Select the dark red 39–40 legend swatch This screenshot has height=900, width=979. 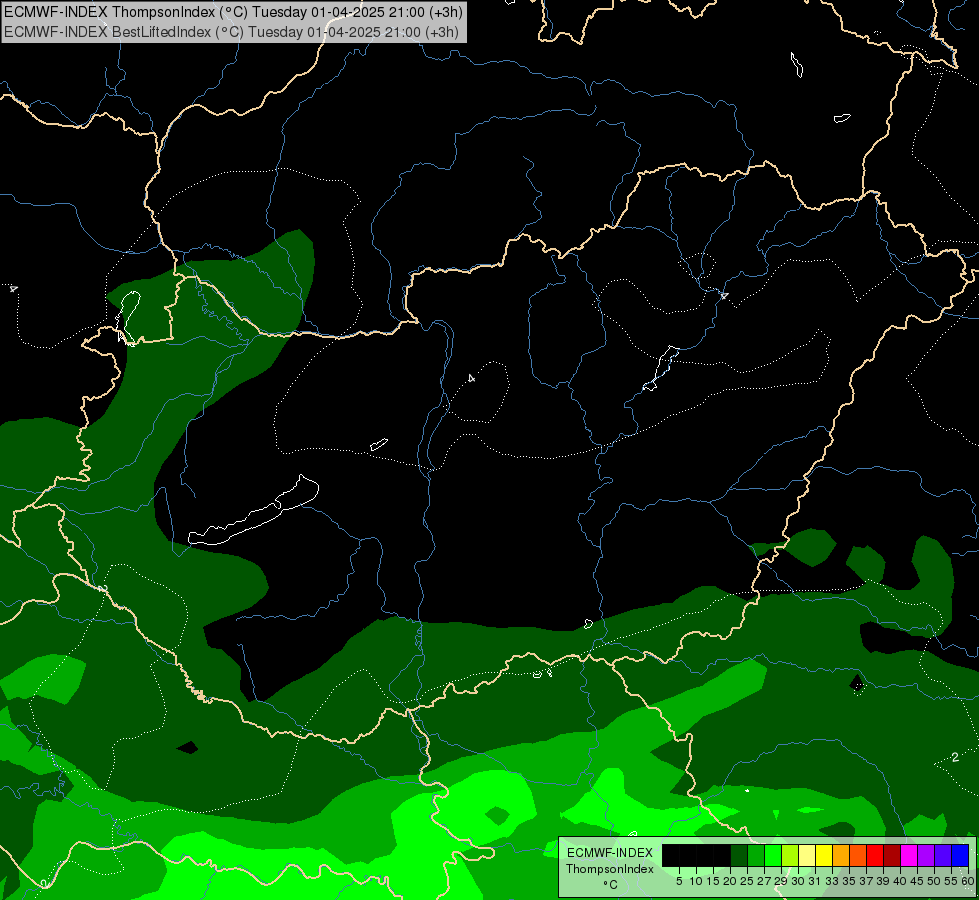pos(892,855)
